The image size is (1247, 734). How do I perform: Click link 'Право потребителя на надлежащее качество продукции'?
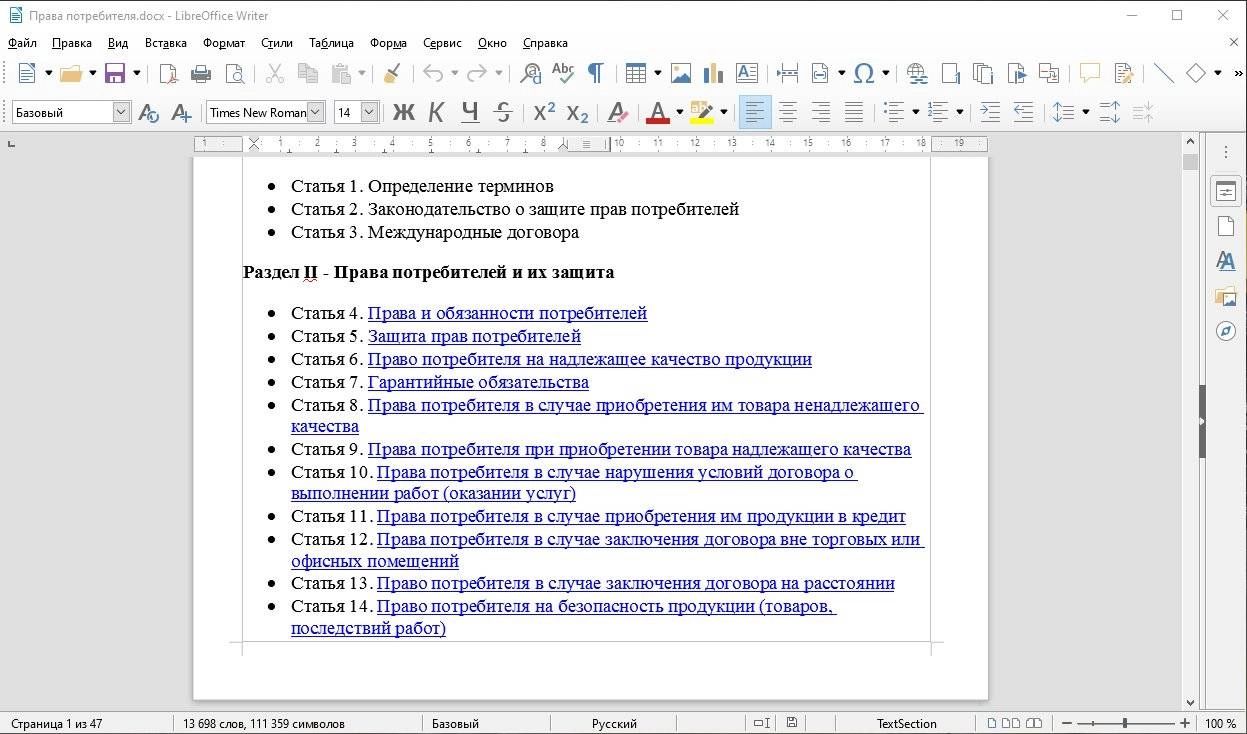coord(589,359)
